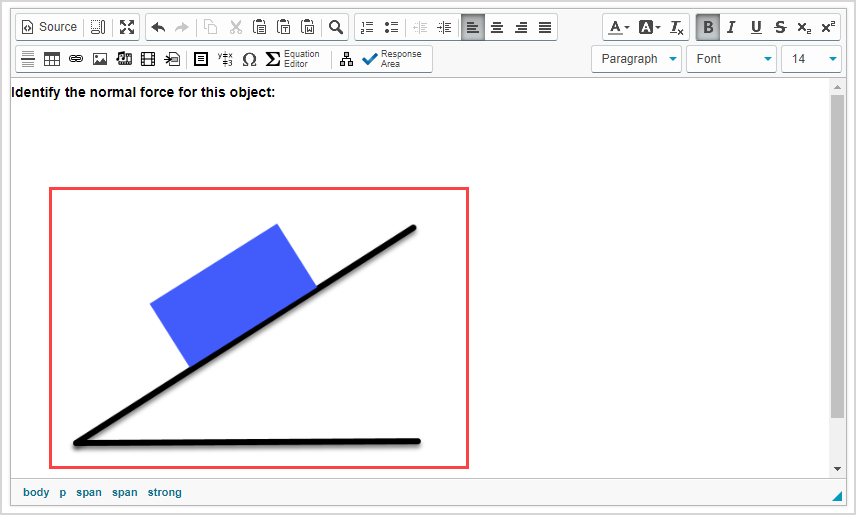
Task: Click the Find magnifier icon
Action: (336, 27)
